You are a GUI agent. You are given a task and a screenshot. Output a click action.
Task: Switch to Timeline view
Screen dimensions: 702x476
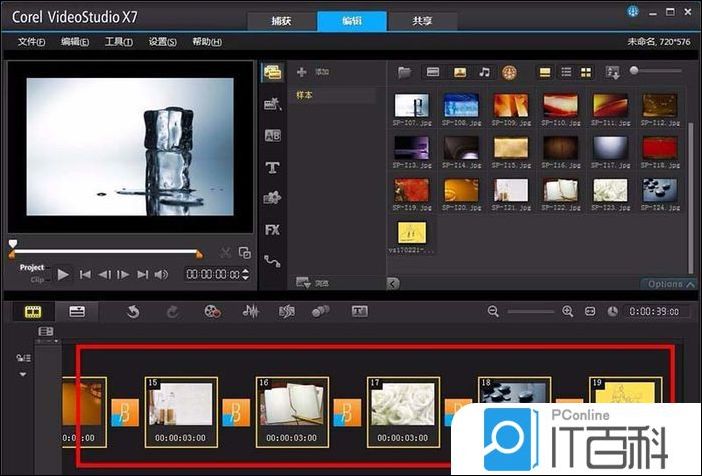(x=77, y=312)
